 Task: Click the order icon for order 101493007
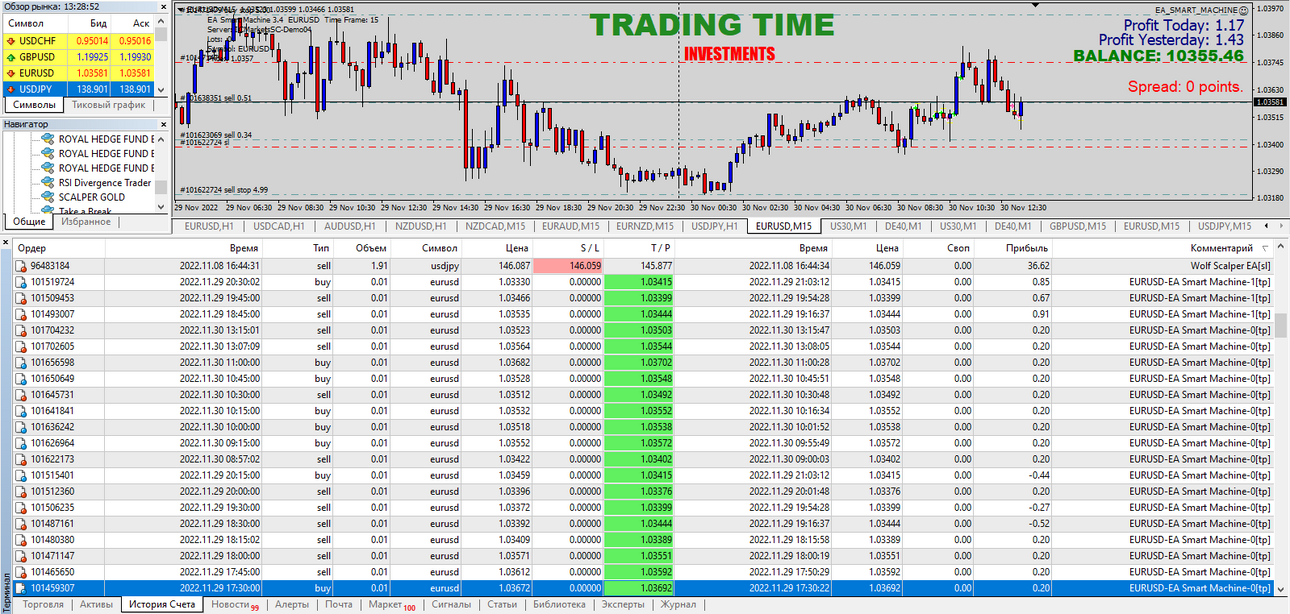click(21, 314)
